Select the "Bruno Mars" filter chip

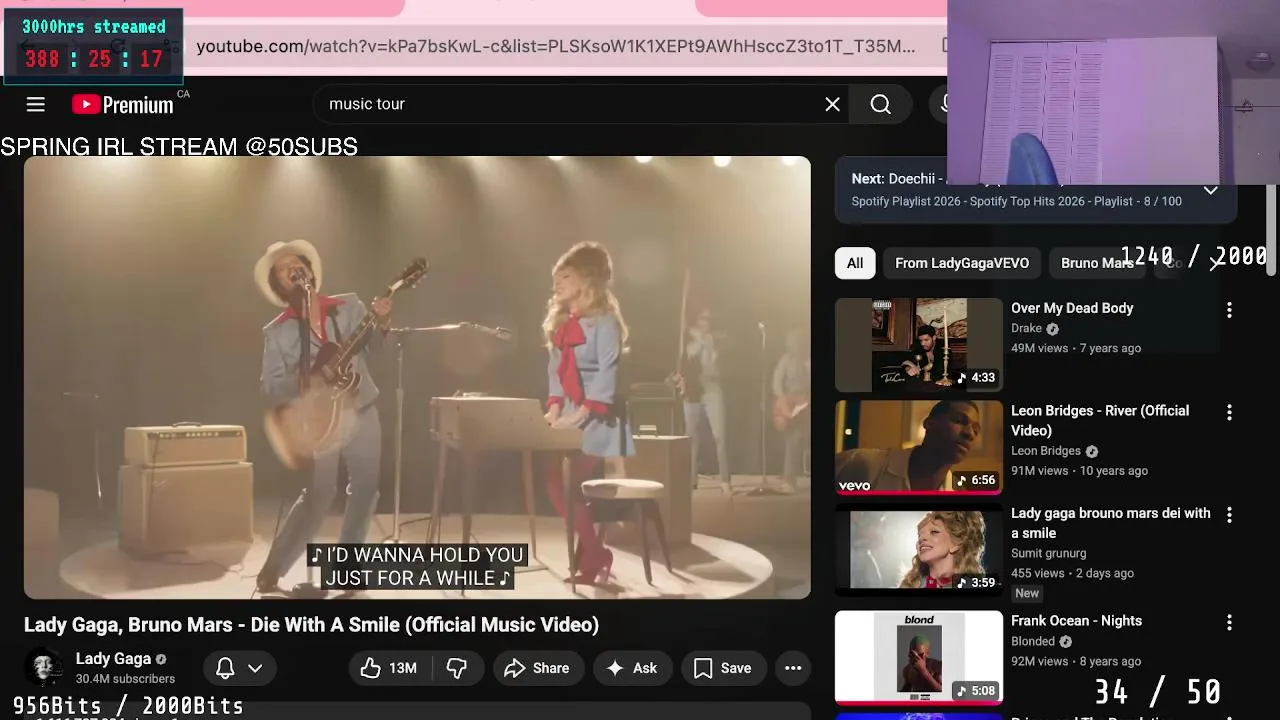click(x=1097, y=263)
